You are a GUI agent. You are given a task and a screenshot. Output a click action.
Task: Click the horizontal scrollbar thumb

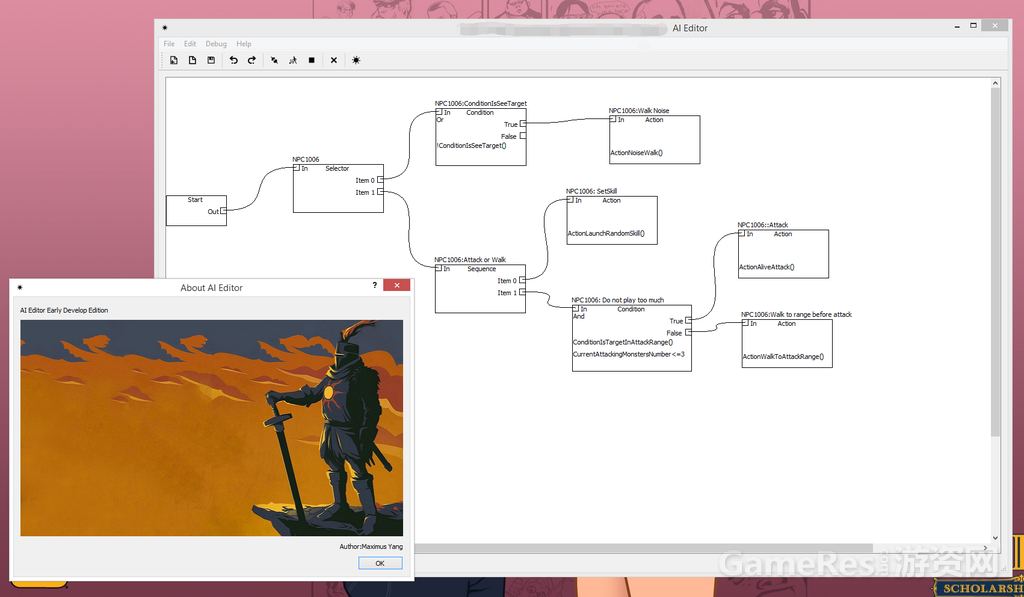(643, 547)
